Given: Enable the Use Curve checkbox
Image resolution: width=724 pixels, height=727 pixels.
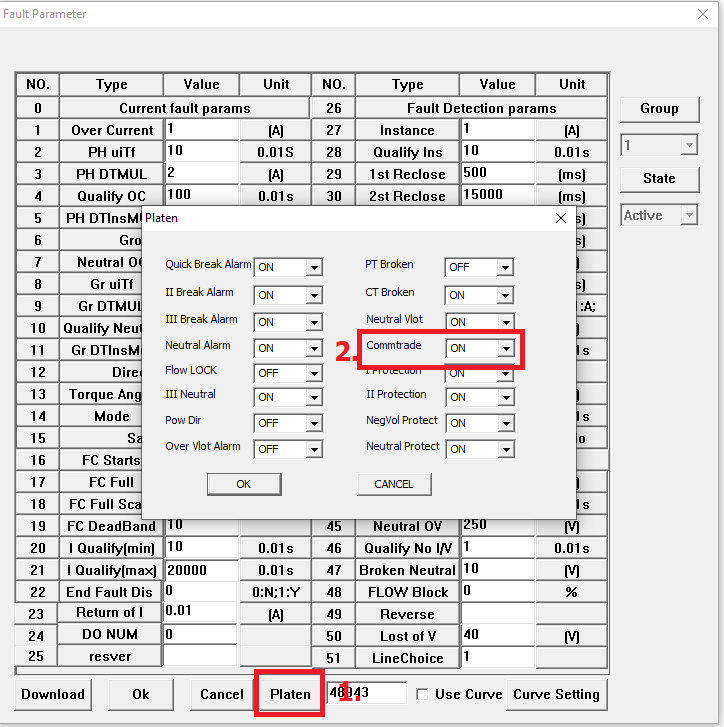Looking at the screenshot, I should 423,694.
